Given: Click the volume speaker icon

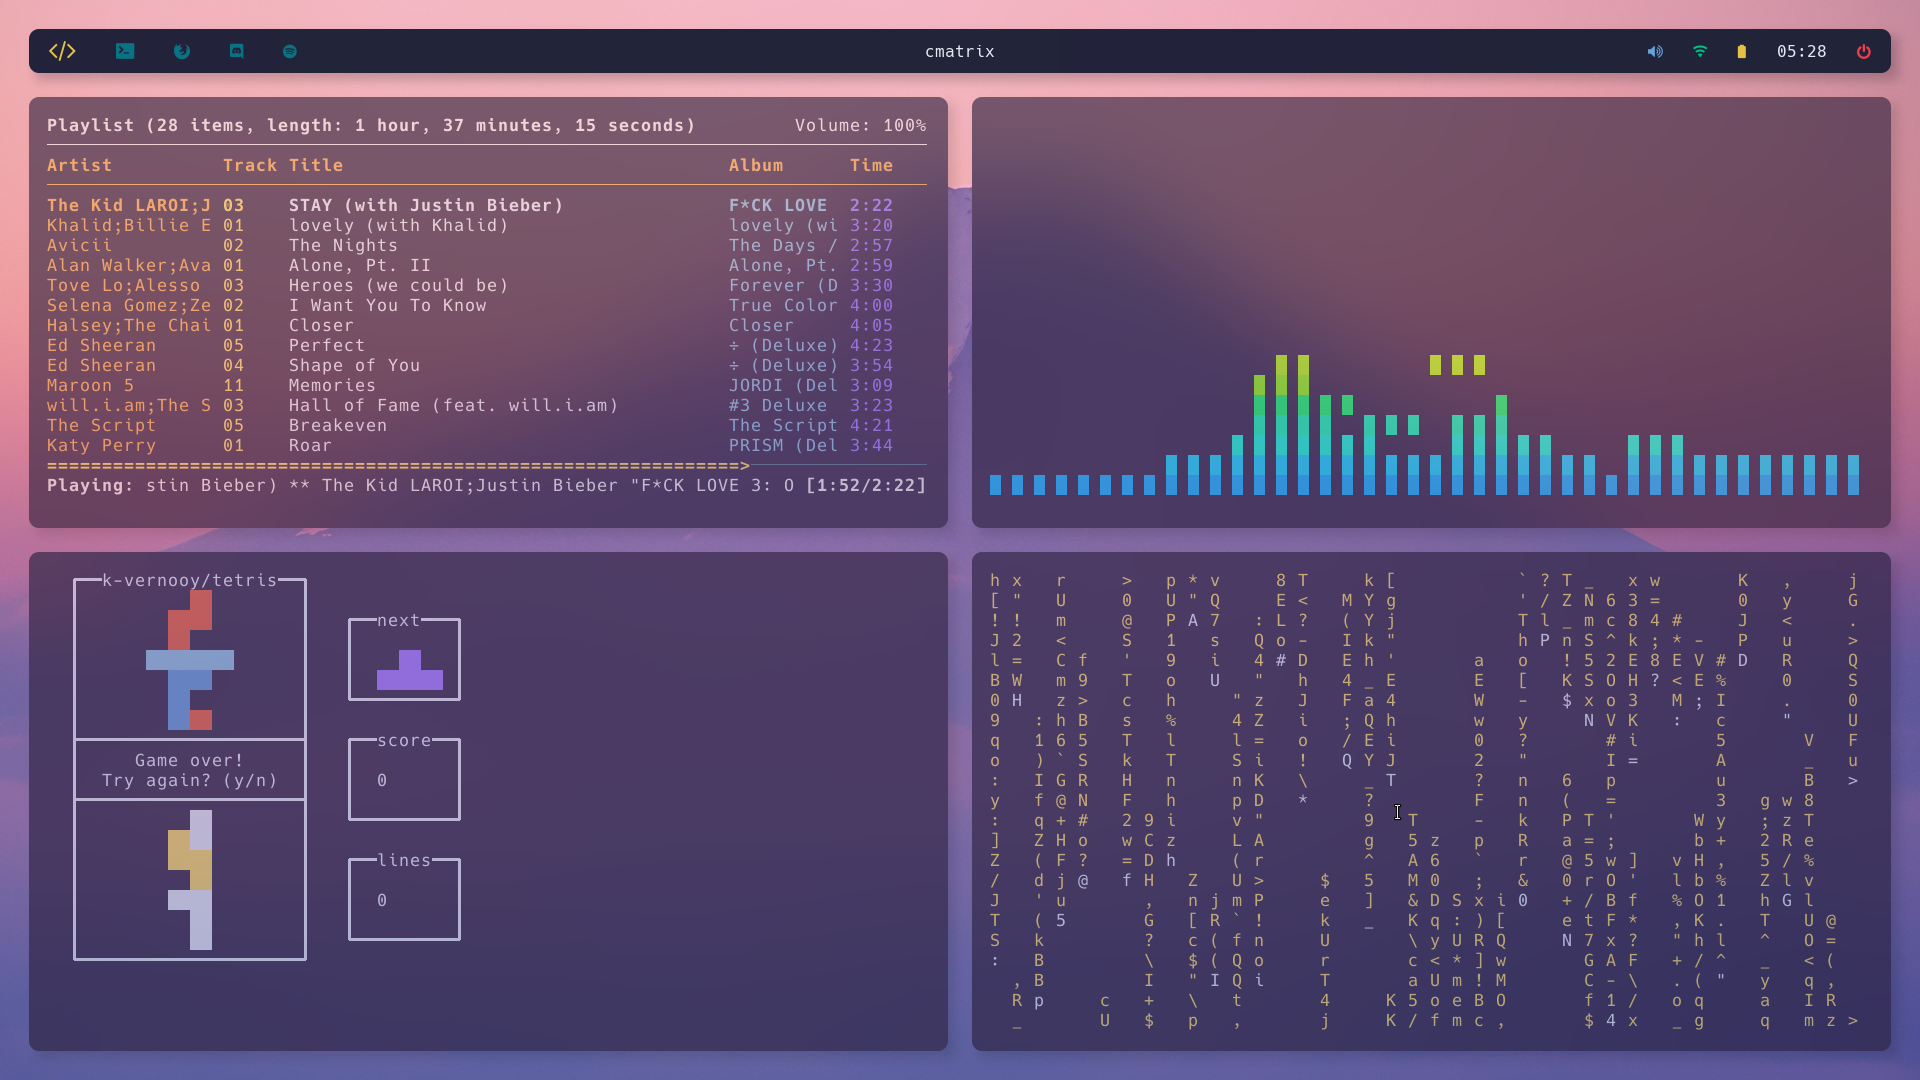Looking at the screenshot, I should tap(1655, 51).
